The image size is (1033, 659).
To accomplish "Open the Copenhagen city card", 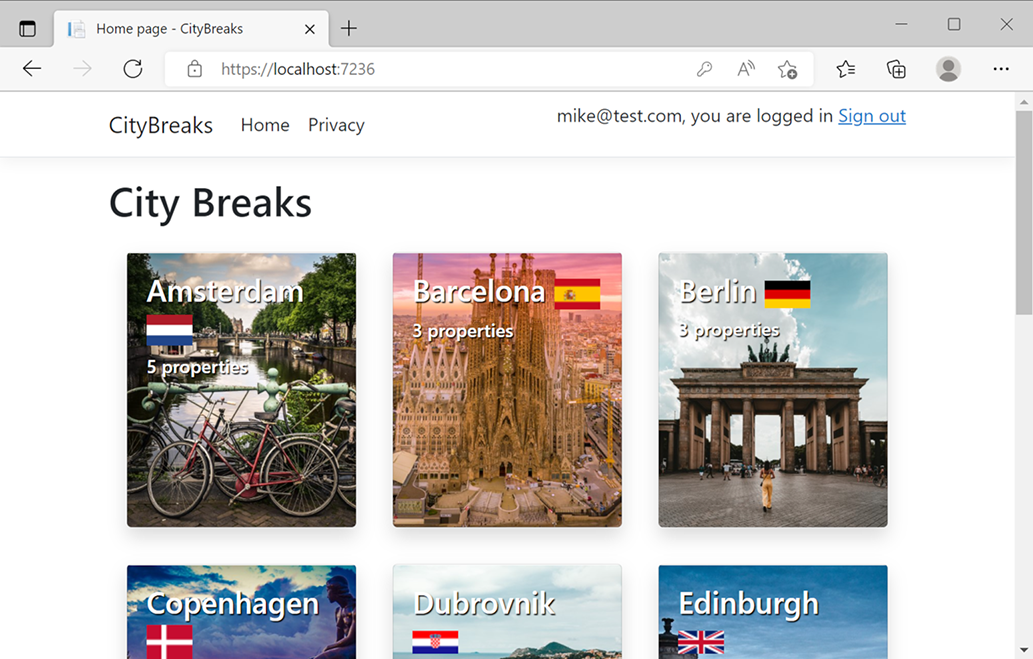I will pos(241,612).
